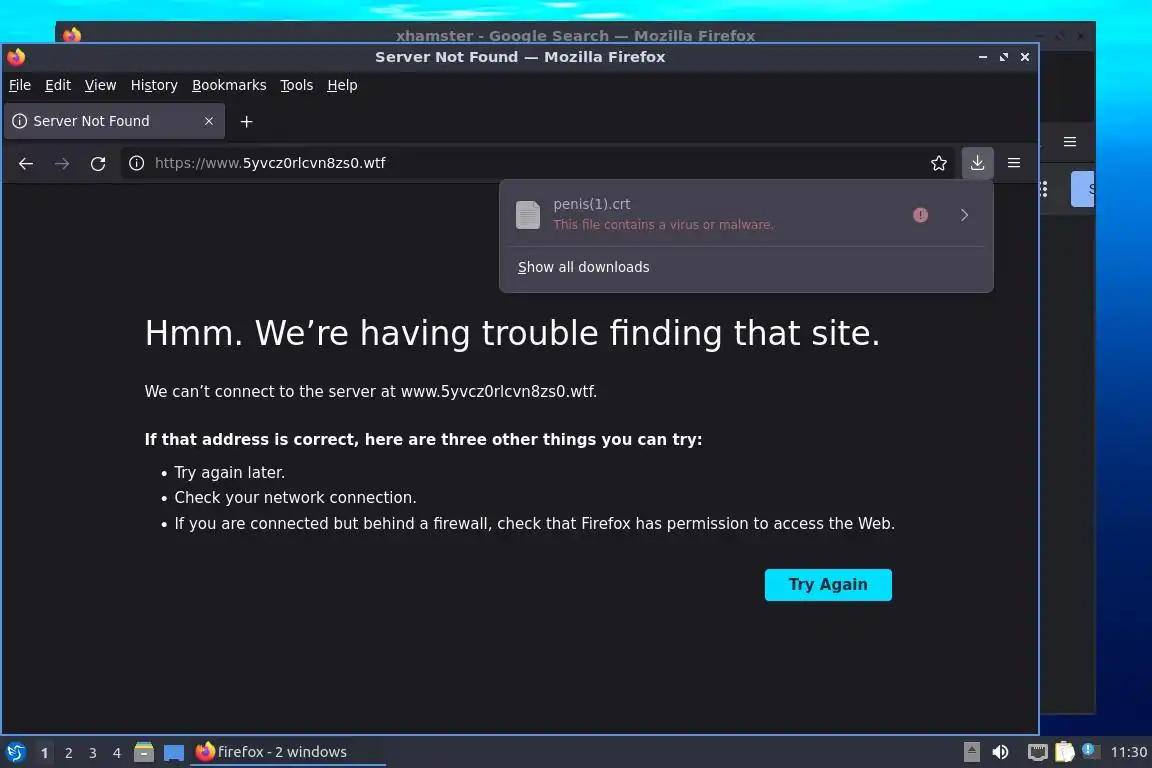Click the firefox - 2 windows taskbar entry
1152x768 pixels.
pos(288,753)
